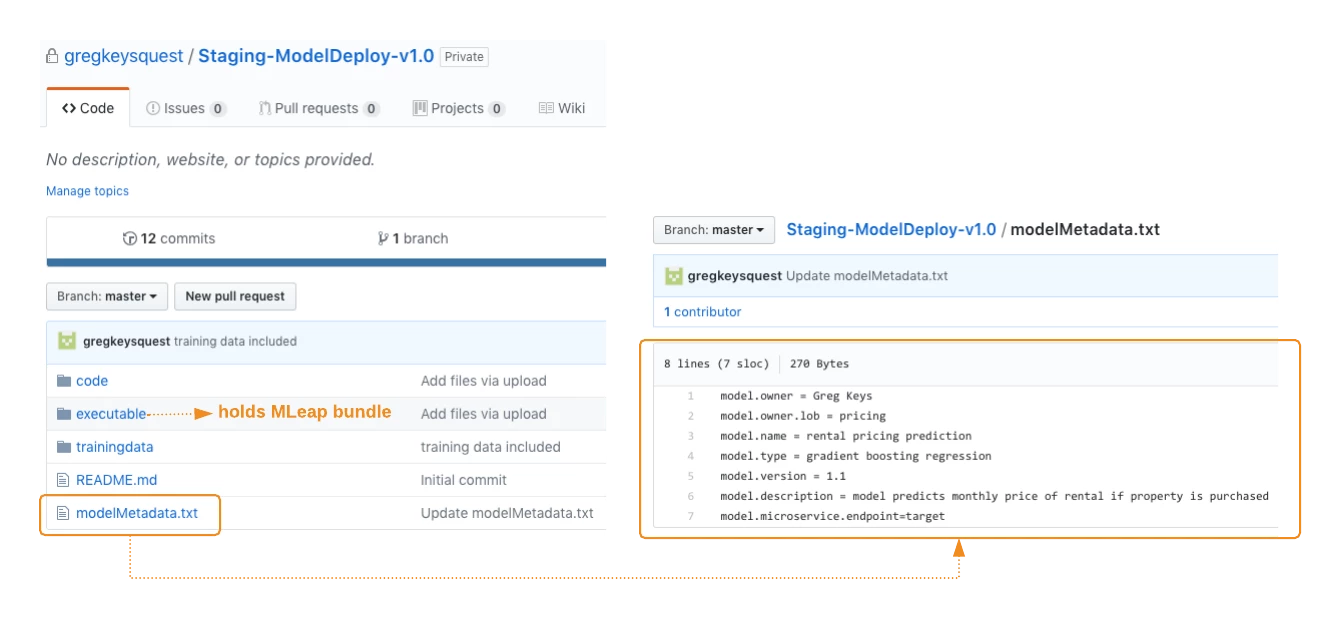The width and height of the screenshot is (1320, 619).
Task: Click the Projects count badge
Action: (496, 109)
